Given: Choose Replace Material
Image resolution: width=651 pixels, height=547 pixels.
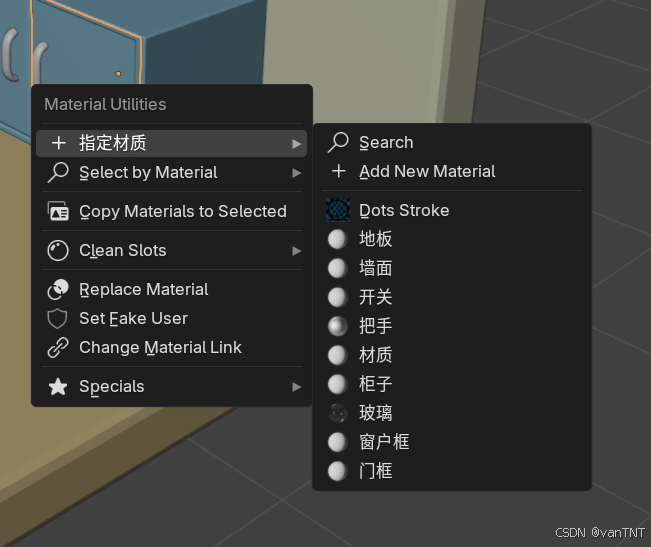Looking at the screenshot, I should point(171,289).
